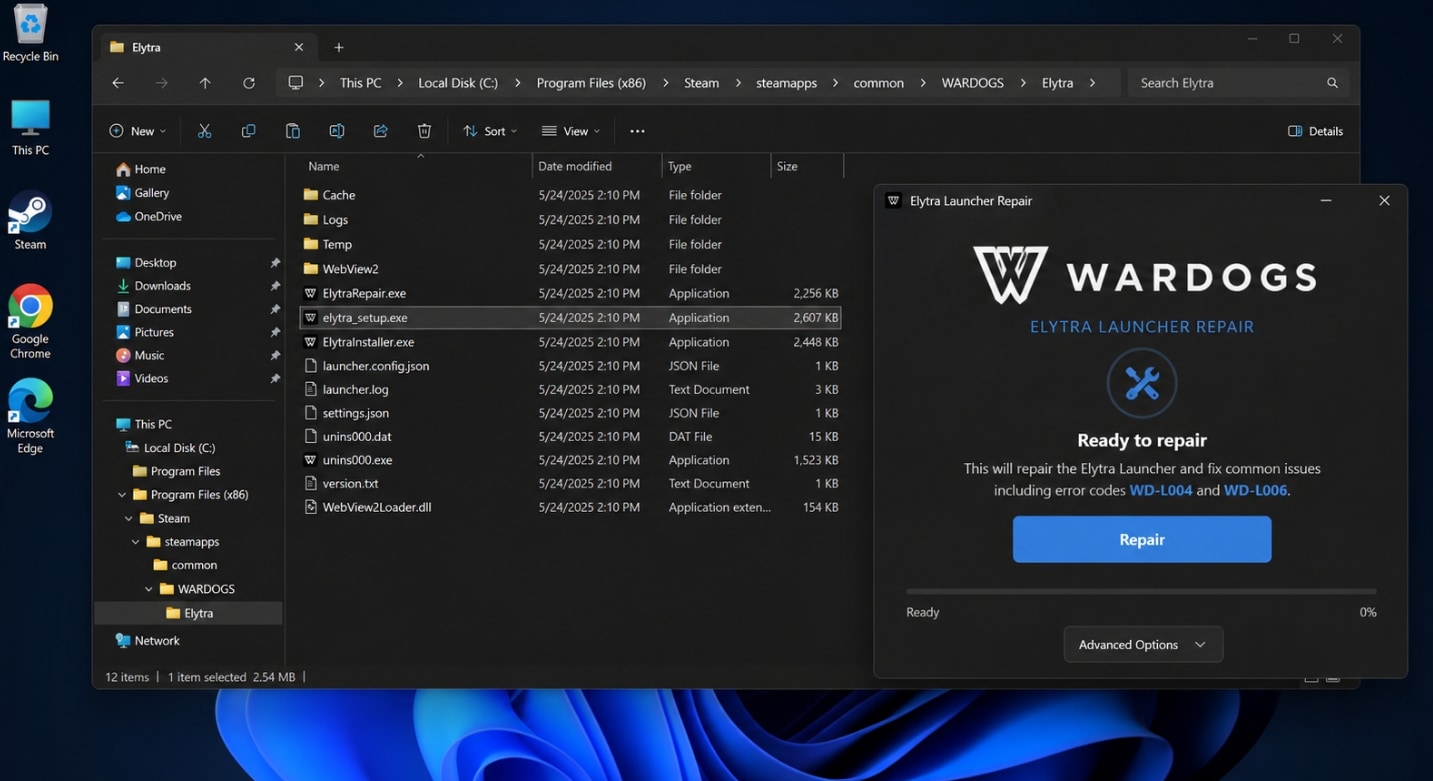Click the Cache folder icon in the list
The image size is (1433, 781).
[311, 195]
